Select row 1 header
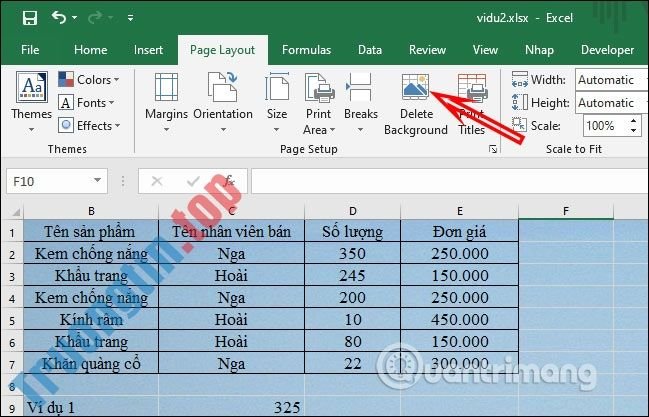 click(x=12, y=232)
